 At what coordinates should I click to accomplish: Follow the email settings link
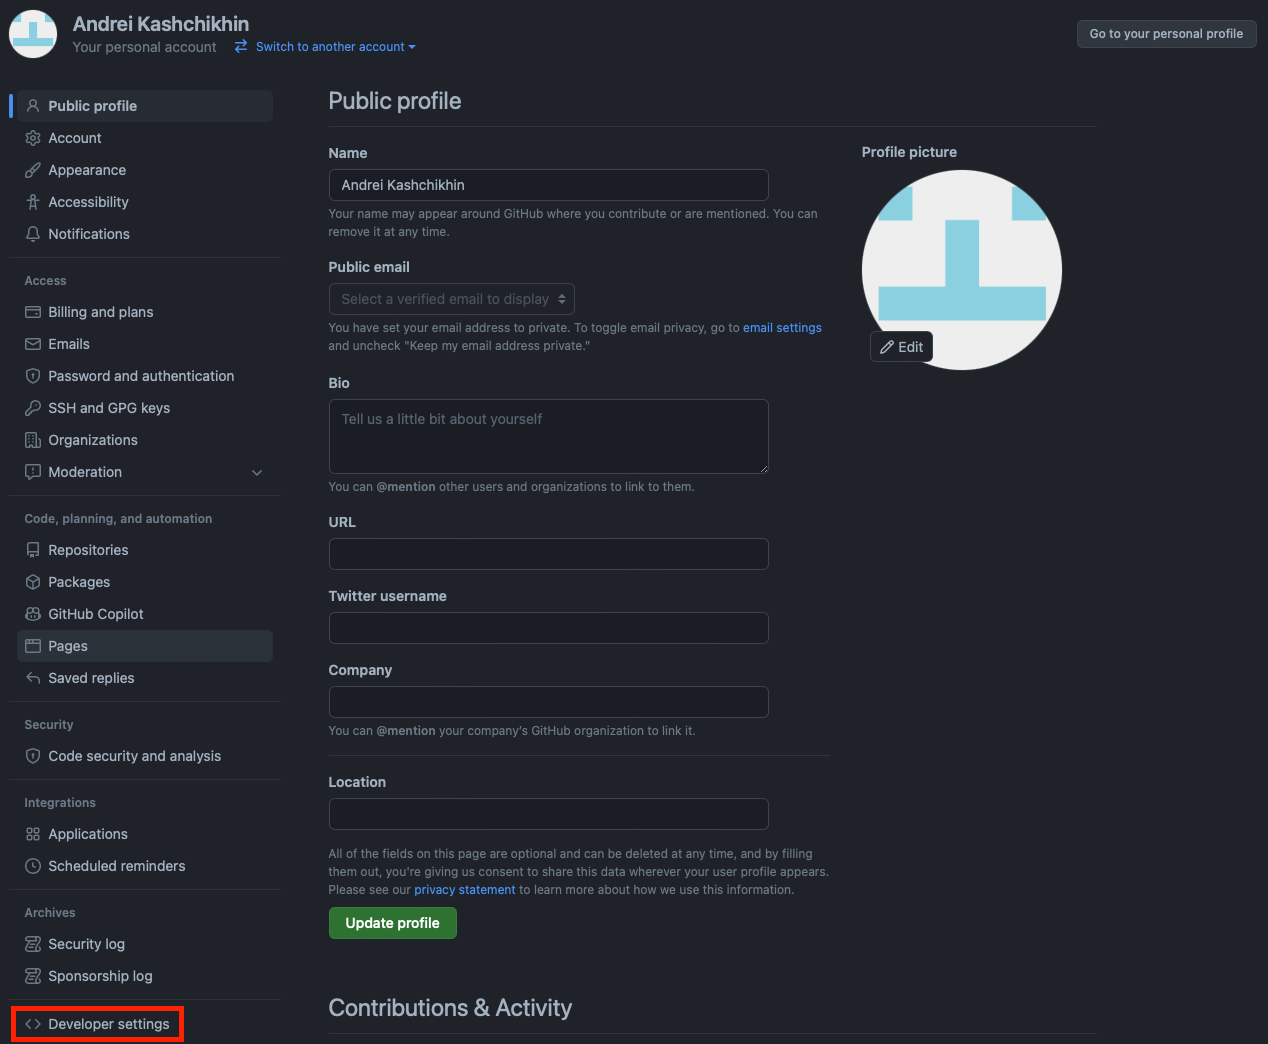782,328
